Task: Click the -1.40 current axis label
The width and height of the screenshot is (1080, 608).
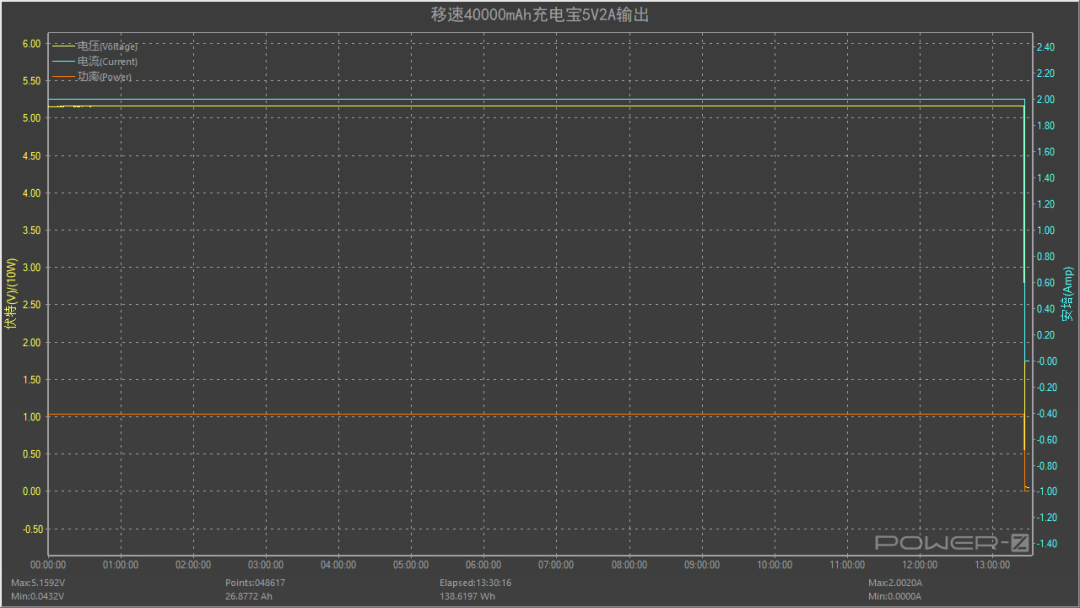Action: tap(1047, 543)
